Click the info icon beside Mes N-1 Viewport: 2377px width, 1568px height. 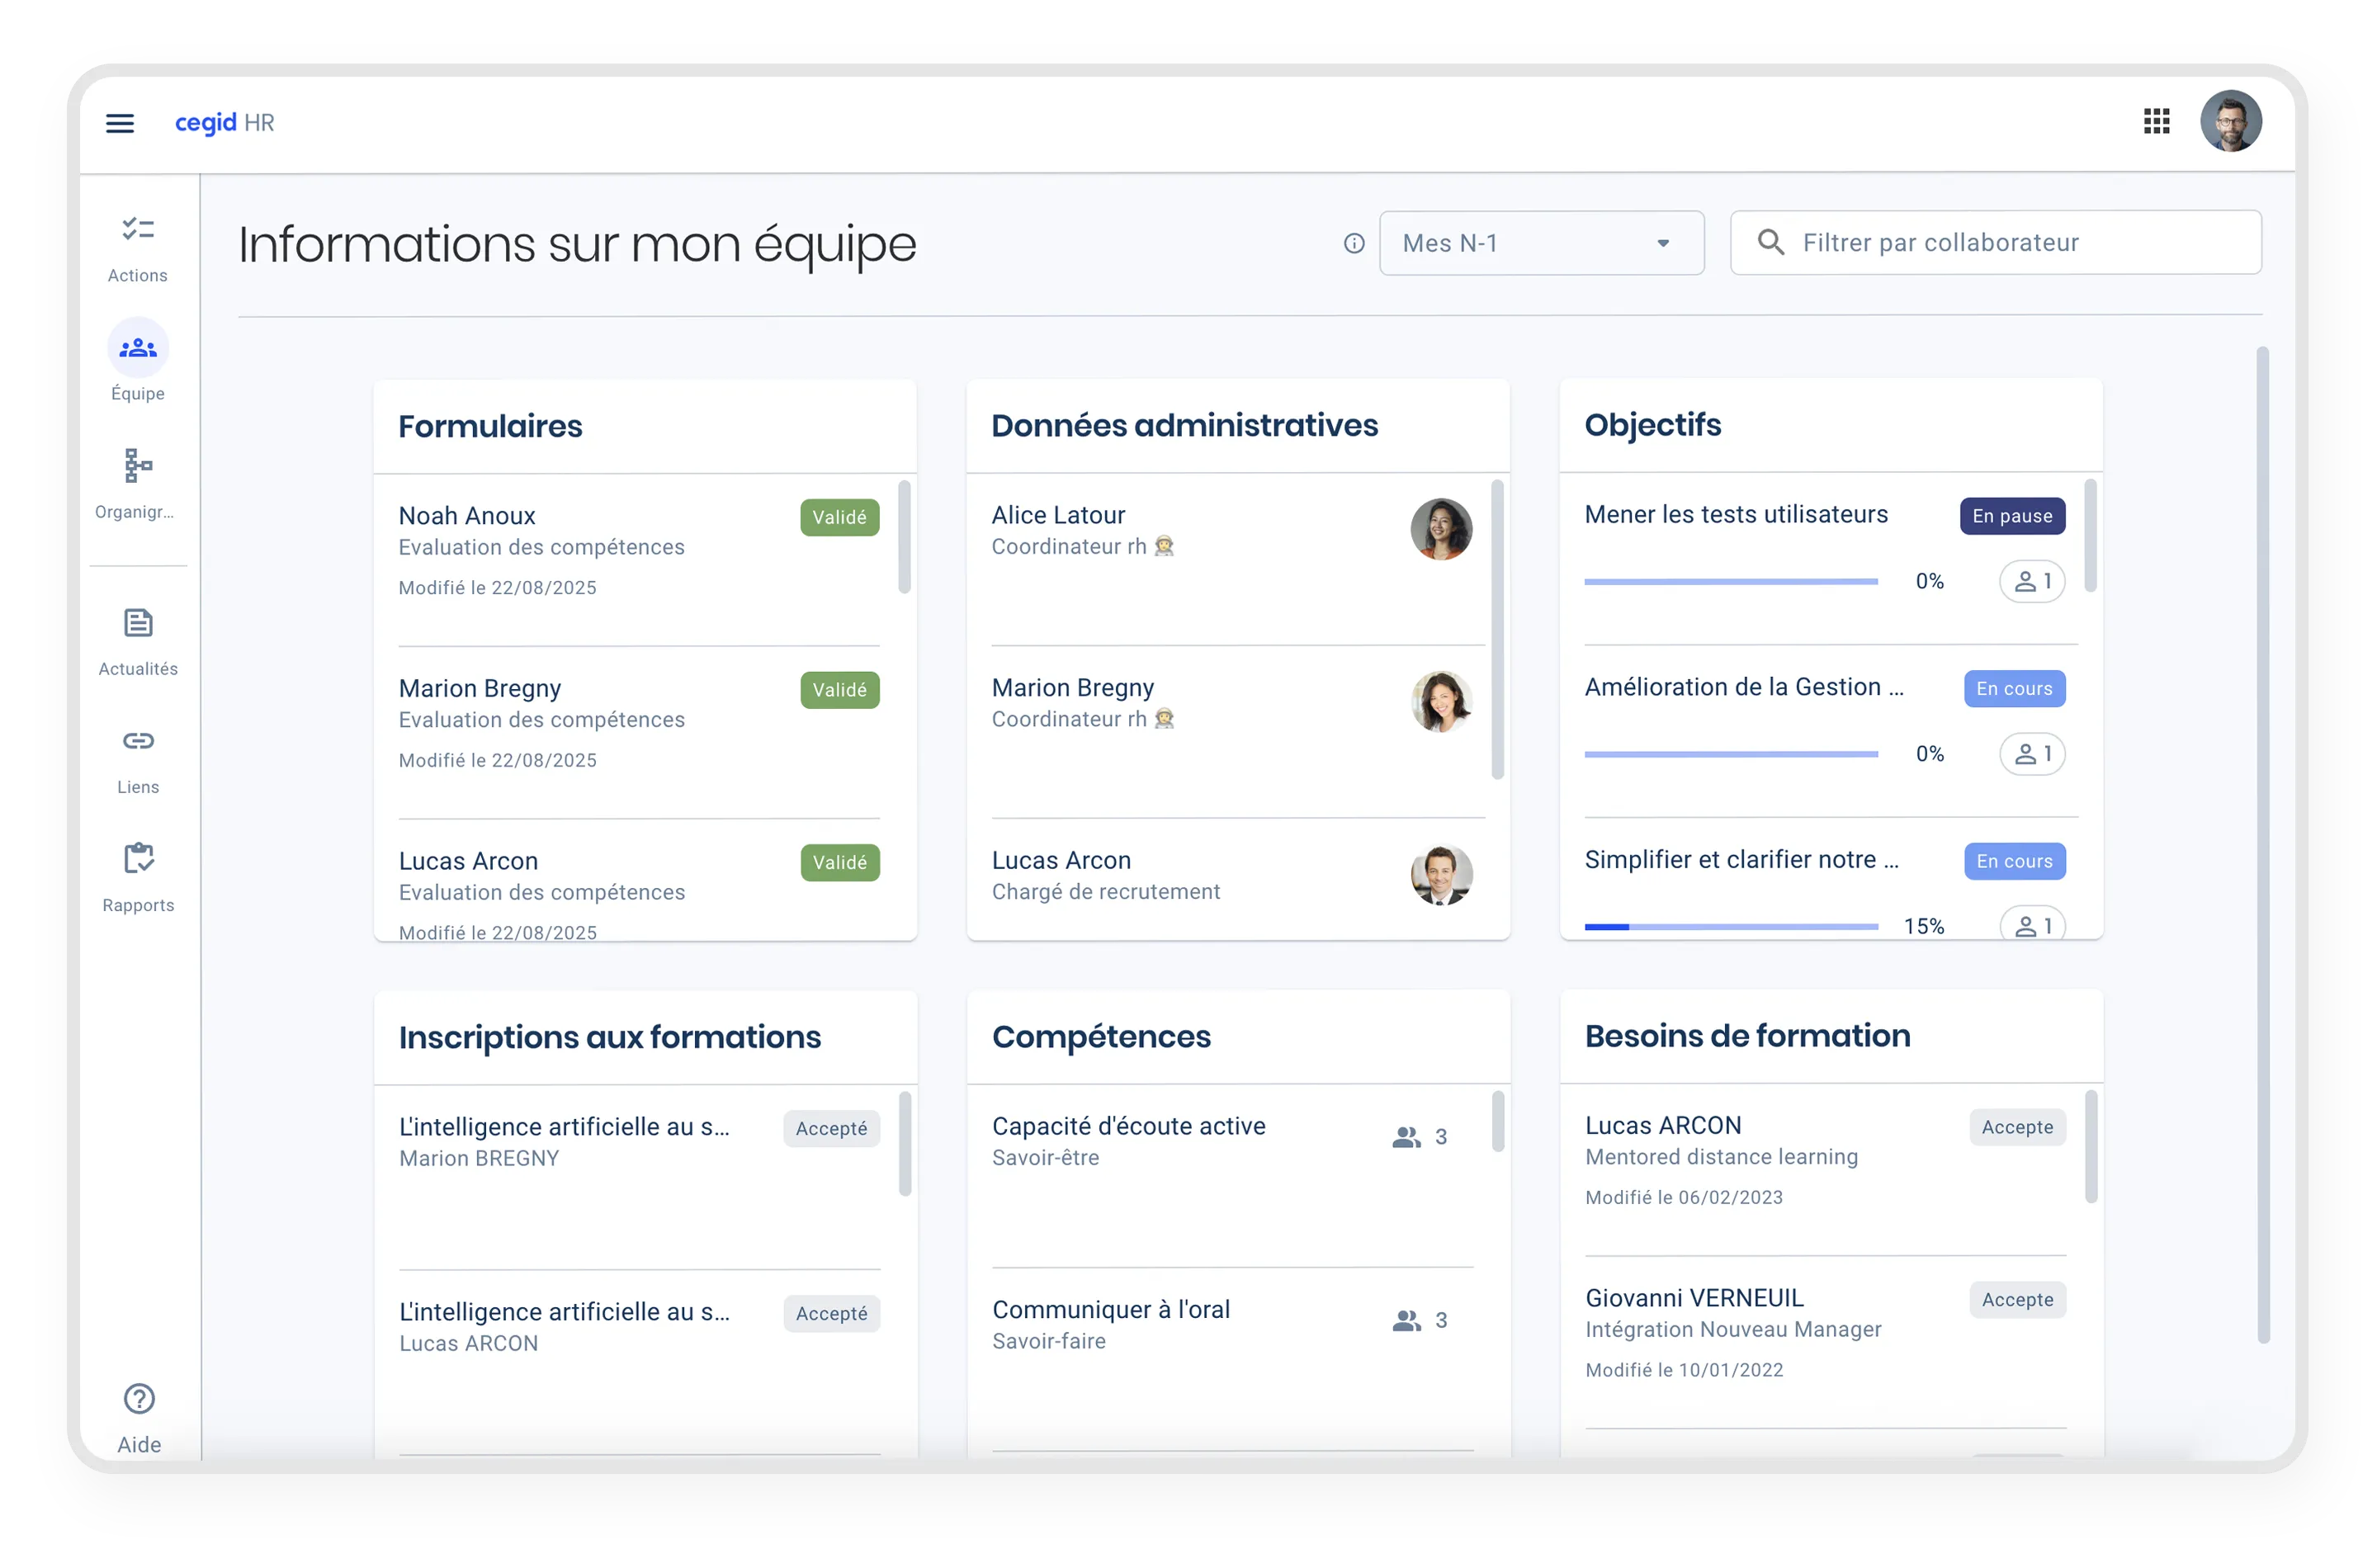coord(1353,243)
